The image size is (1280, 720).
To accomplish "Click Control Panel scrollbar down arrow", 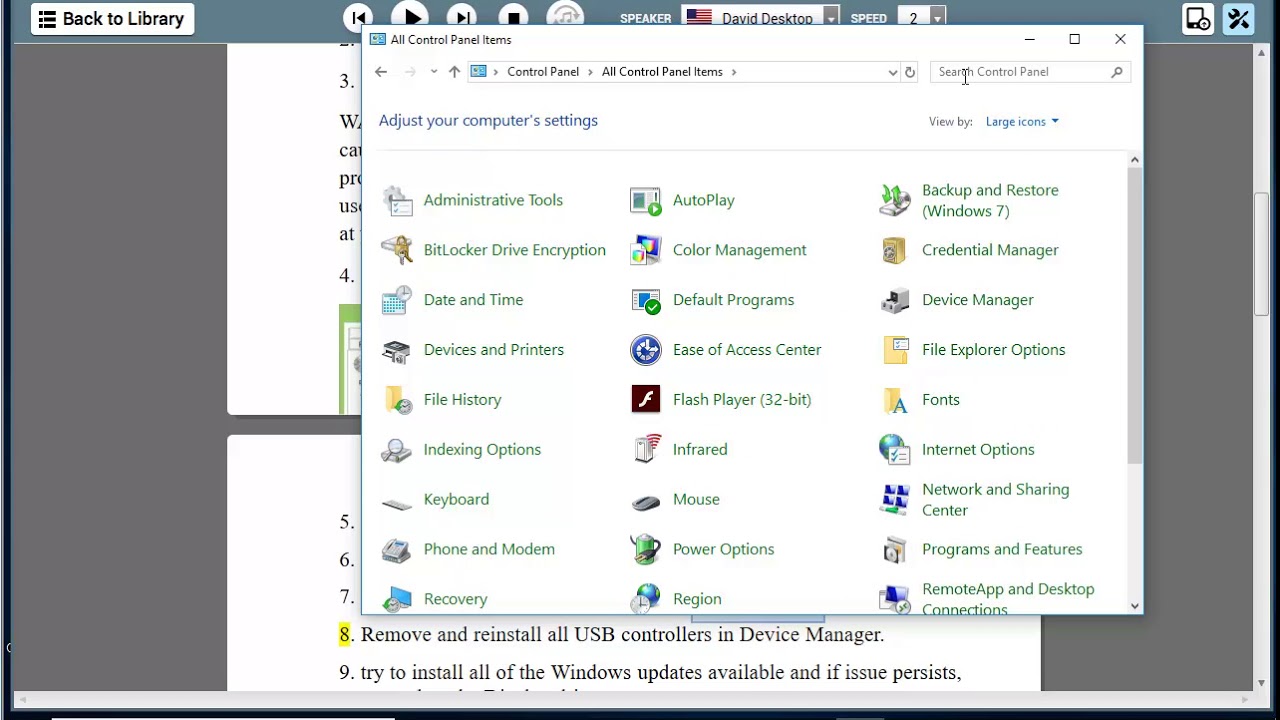I will click(x=1134, y=606).
